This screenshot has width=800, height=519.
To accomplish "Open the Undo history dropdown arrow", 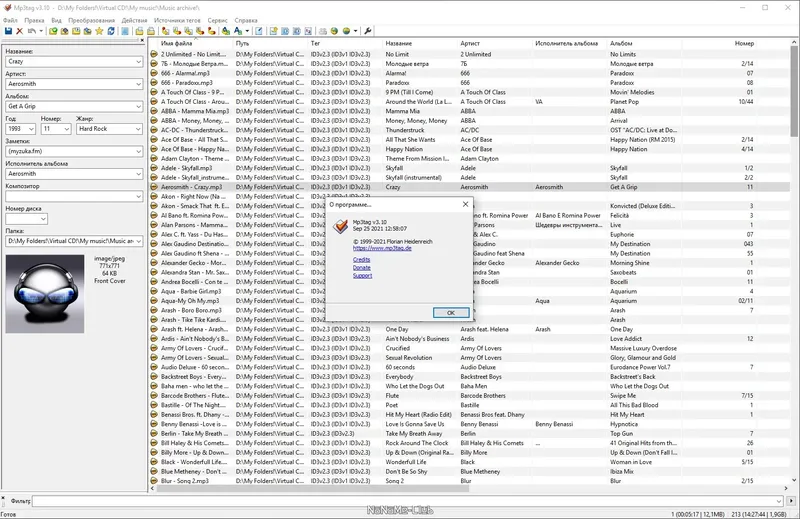I will click(x=41, y=31).
